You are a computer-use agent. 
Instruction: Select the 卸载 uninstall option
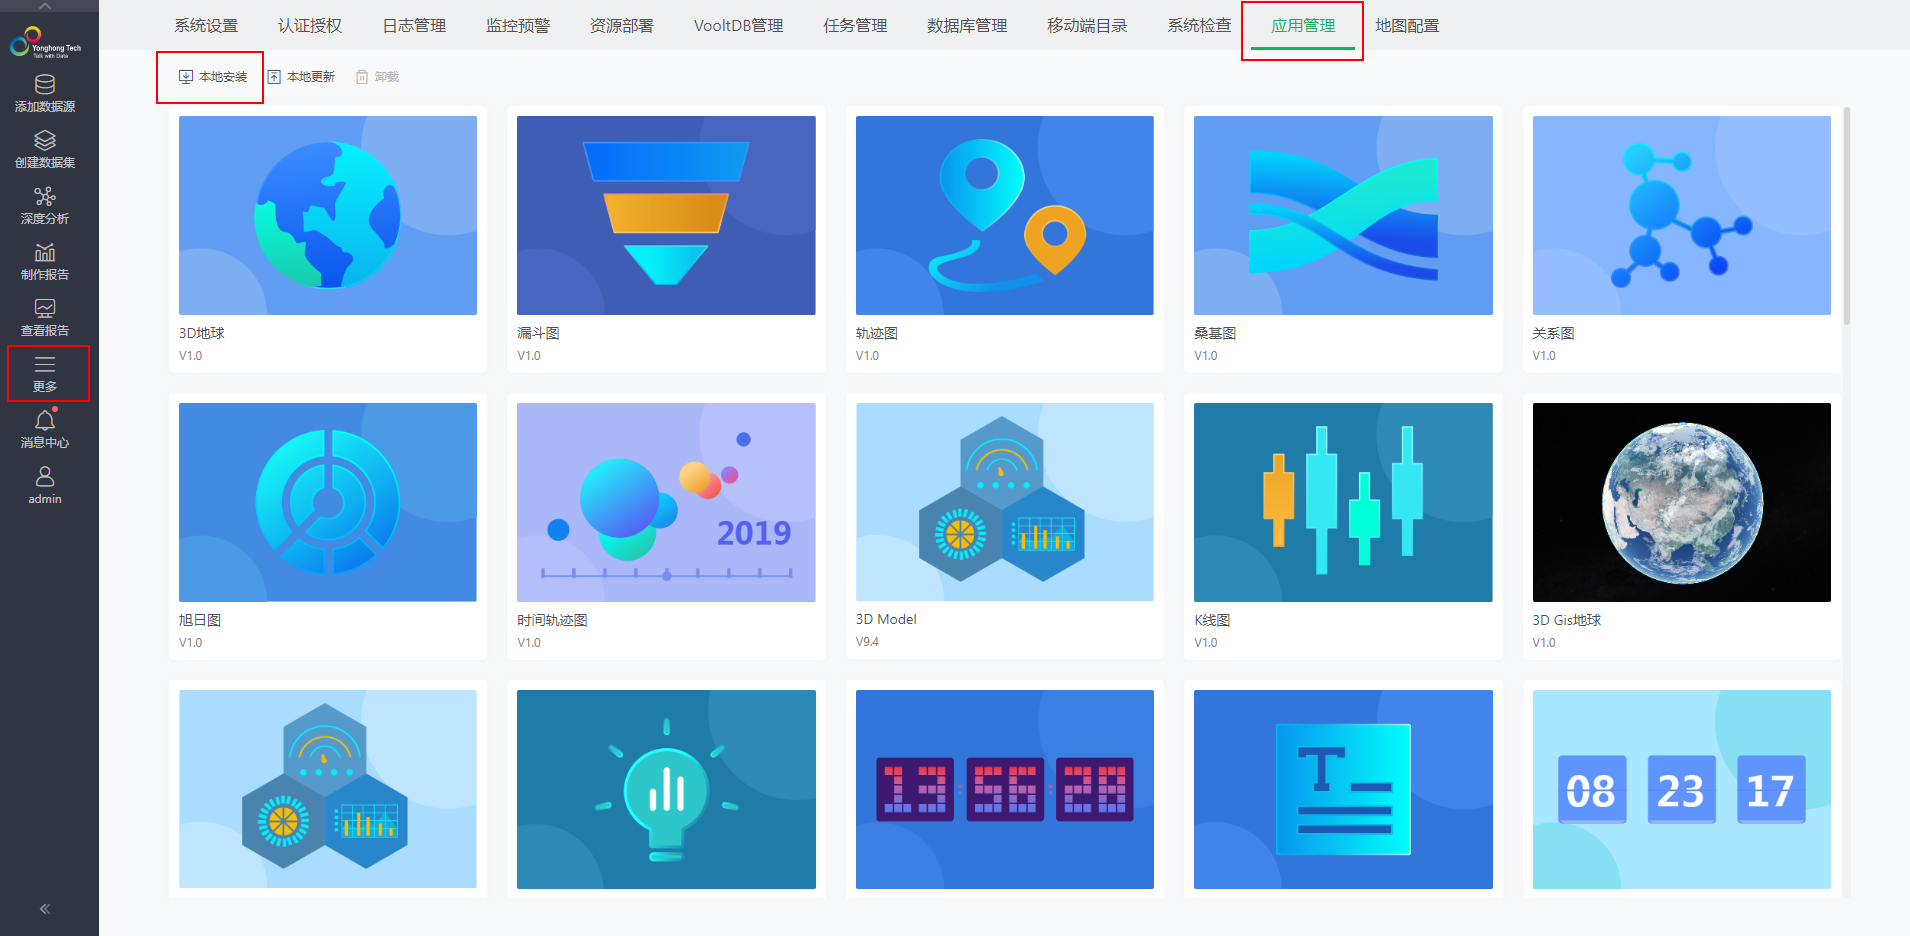(x=377, y=76)
